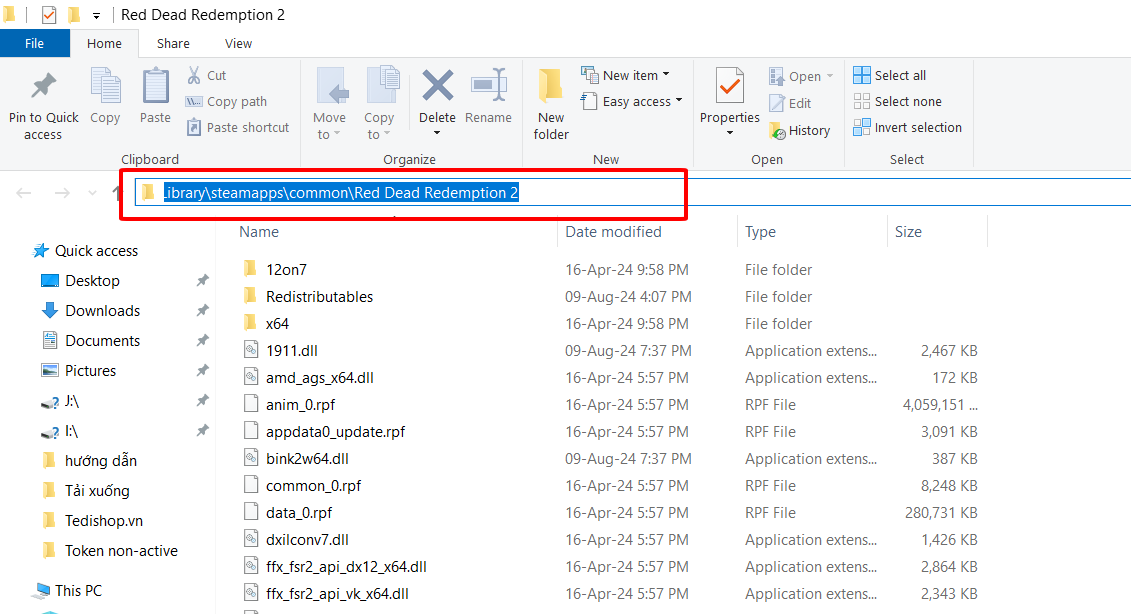
Task: Select Downloads in the Quick access pane
Action: pos(102,311)
